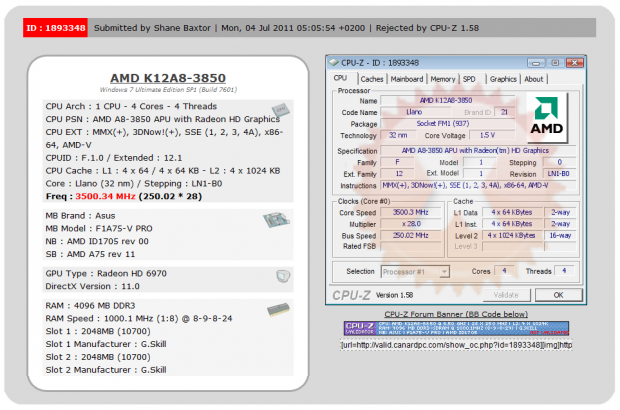This screenshot has height=410, width=620.
Task: Click the GPU Type : Radeon HD 6970 line
Action: (x=106, y=273)
